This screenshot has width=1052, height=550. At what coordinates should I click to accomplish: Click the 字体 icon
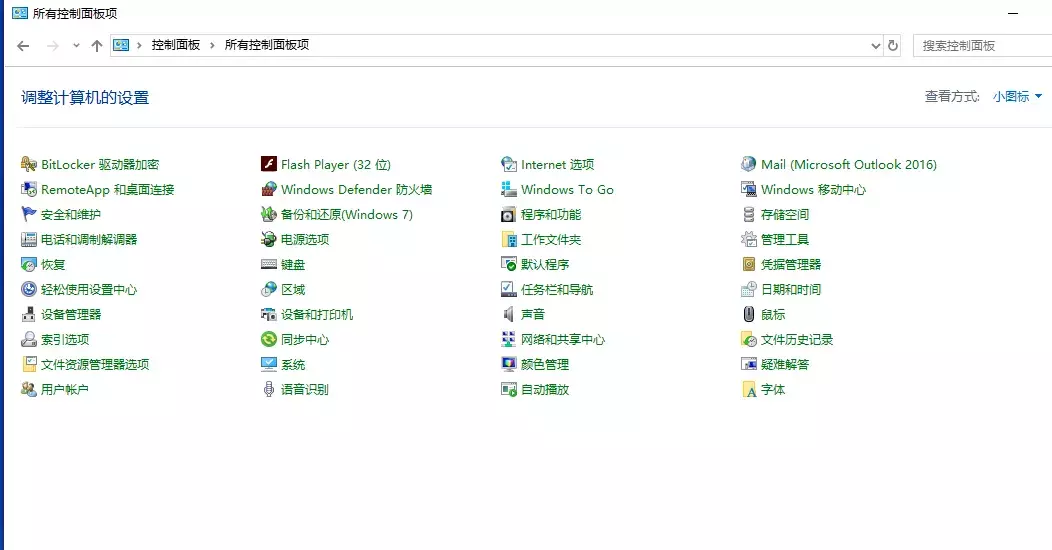749,389
